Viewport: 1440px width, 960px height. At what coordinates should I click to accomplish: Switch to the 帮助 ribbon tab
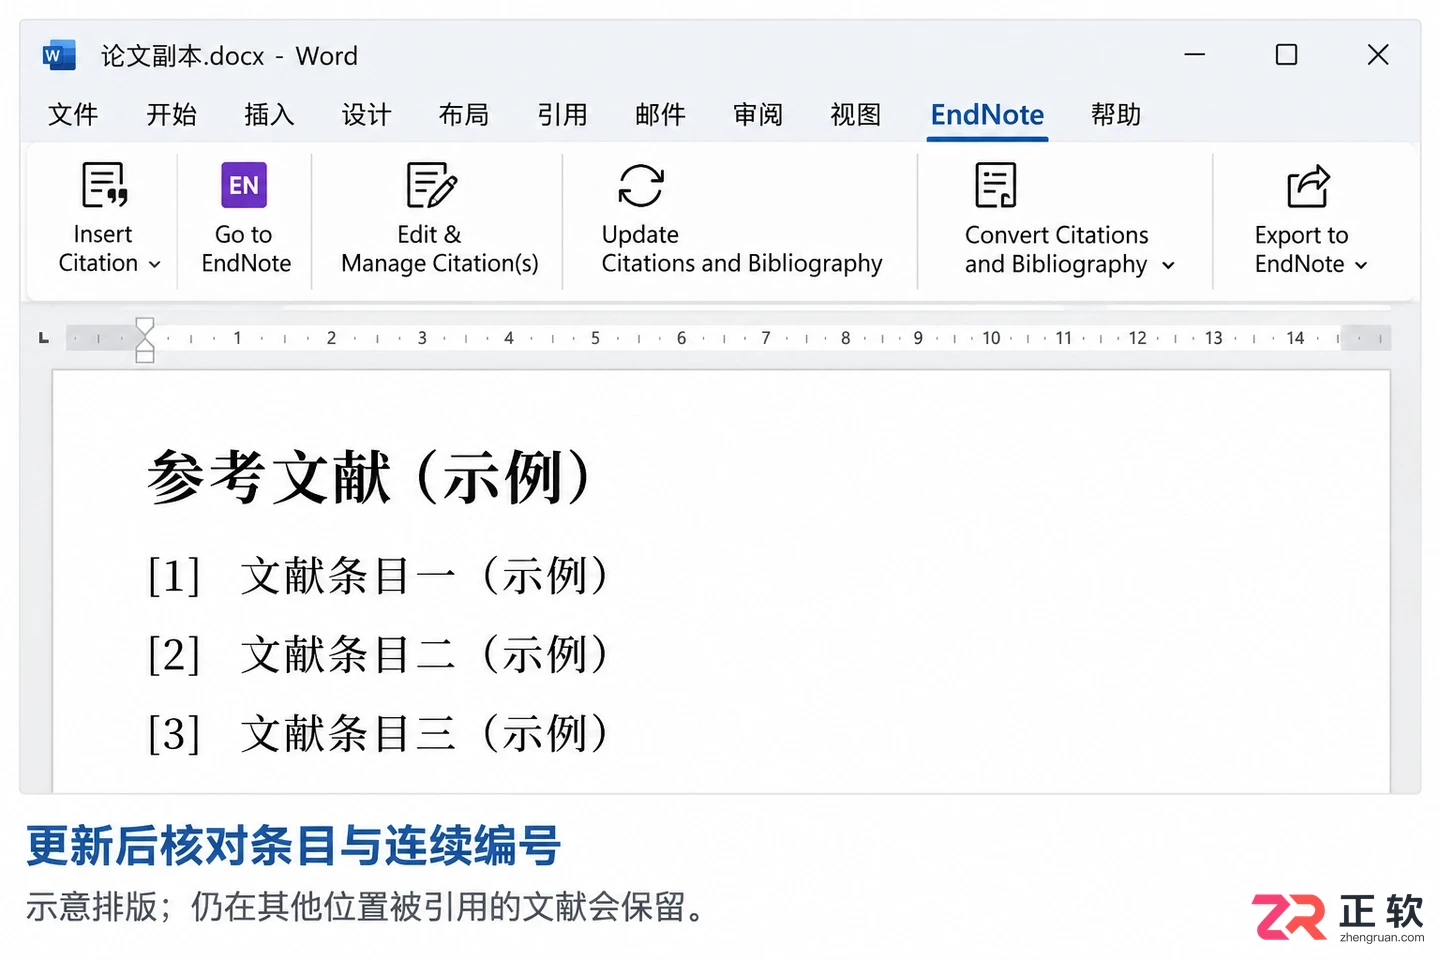point(1116,115)
